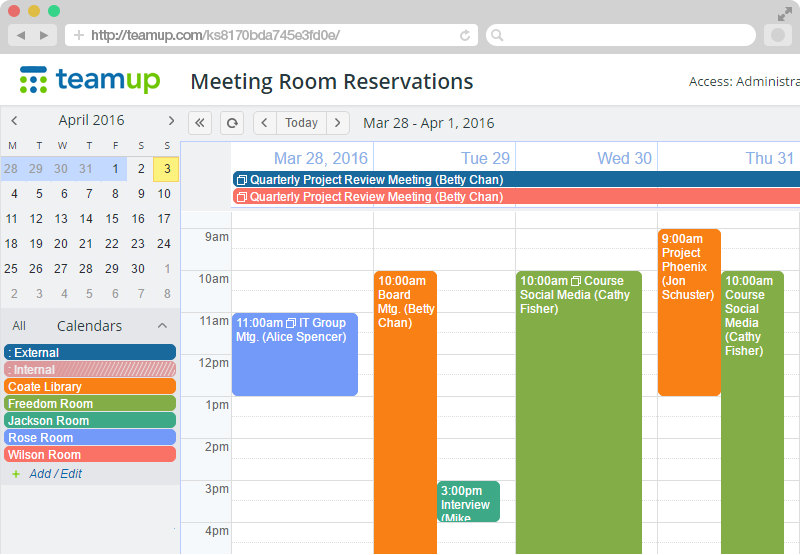
Task: Click the Thu 31 day header
Action: (769, 158)
